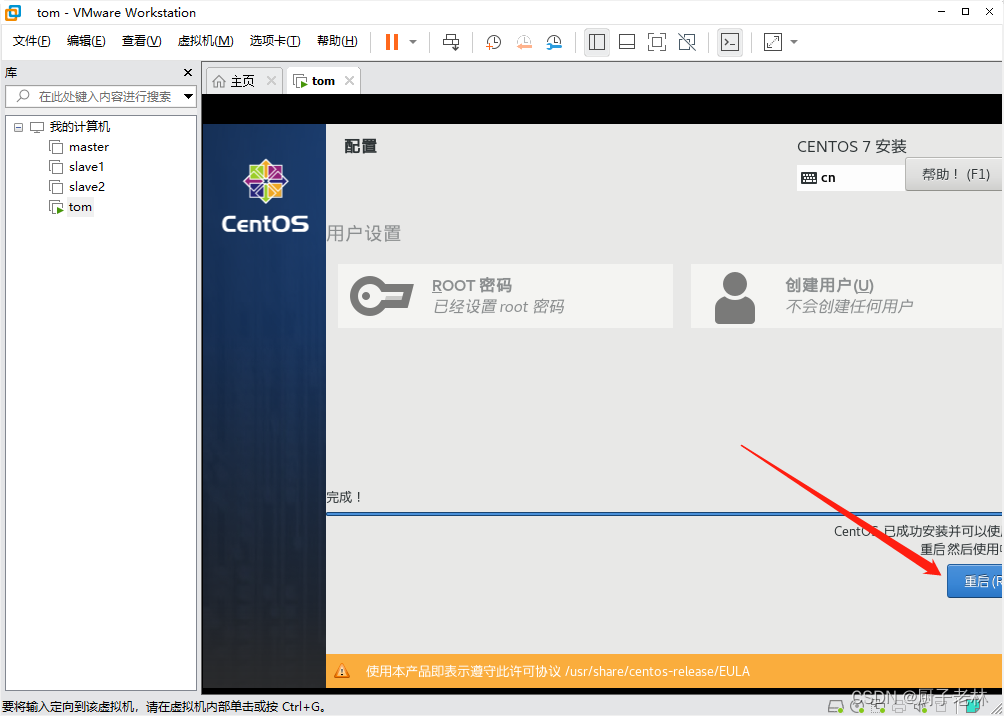
Task: Click the CentOS logo
Action: (265, 195)
